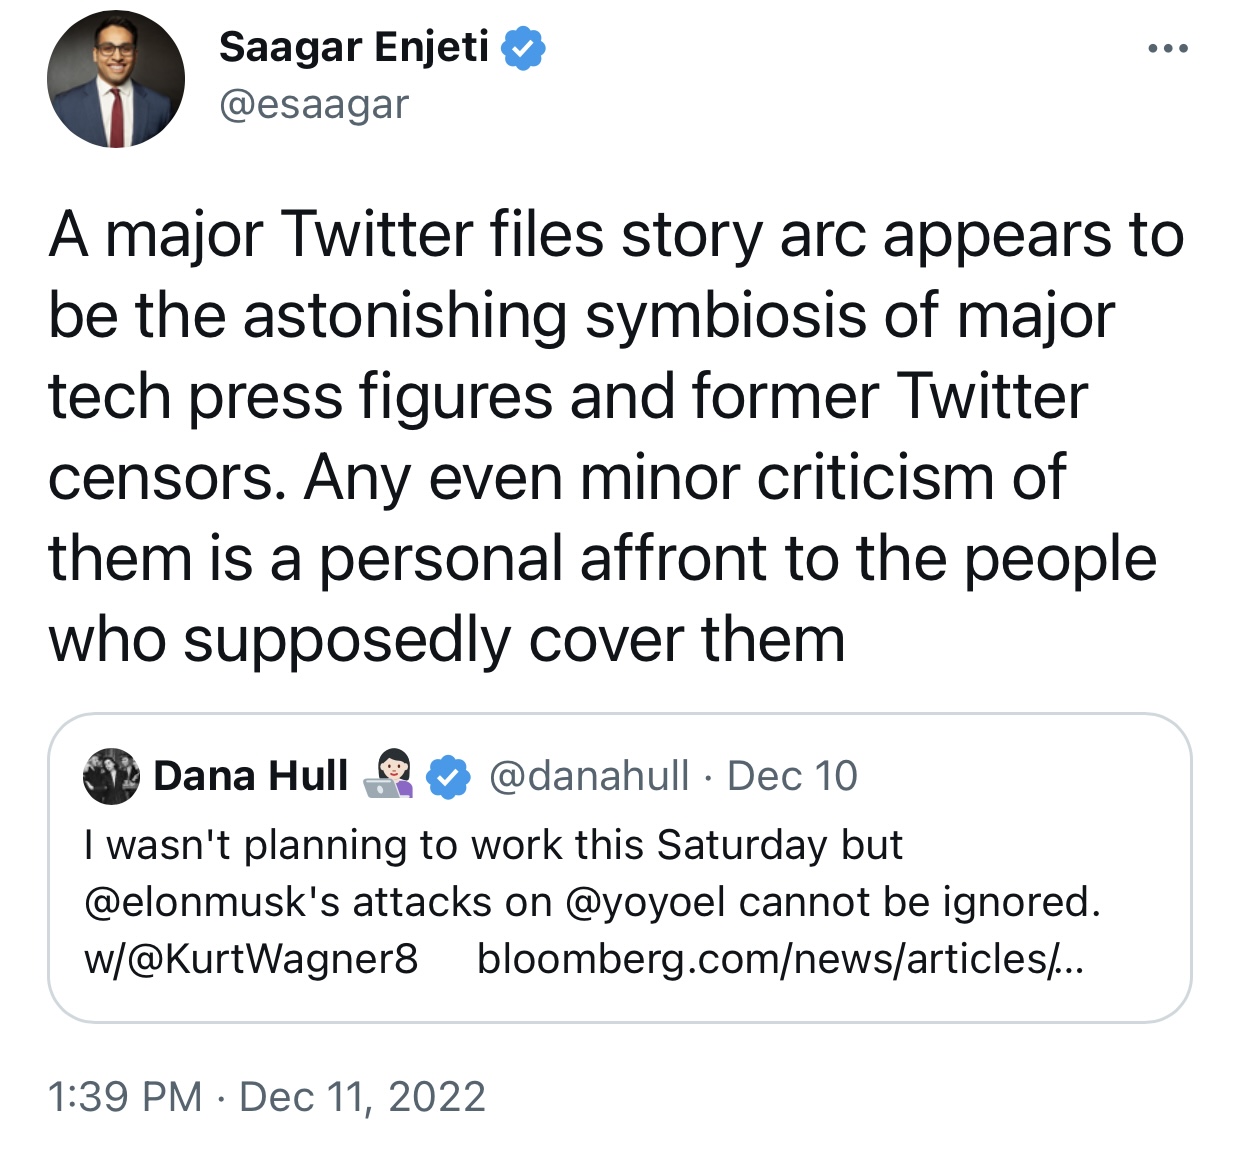The image size is (1241, 1150).
Task: Click Saagar Enjeti's profile picture
Action: click(x=116, y=79)
